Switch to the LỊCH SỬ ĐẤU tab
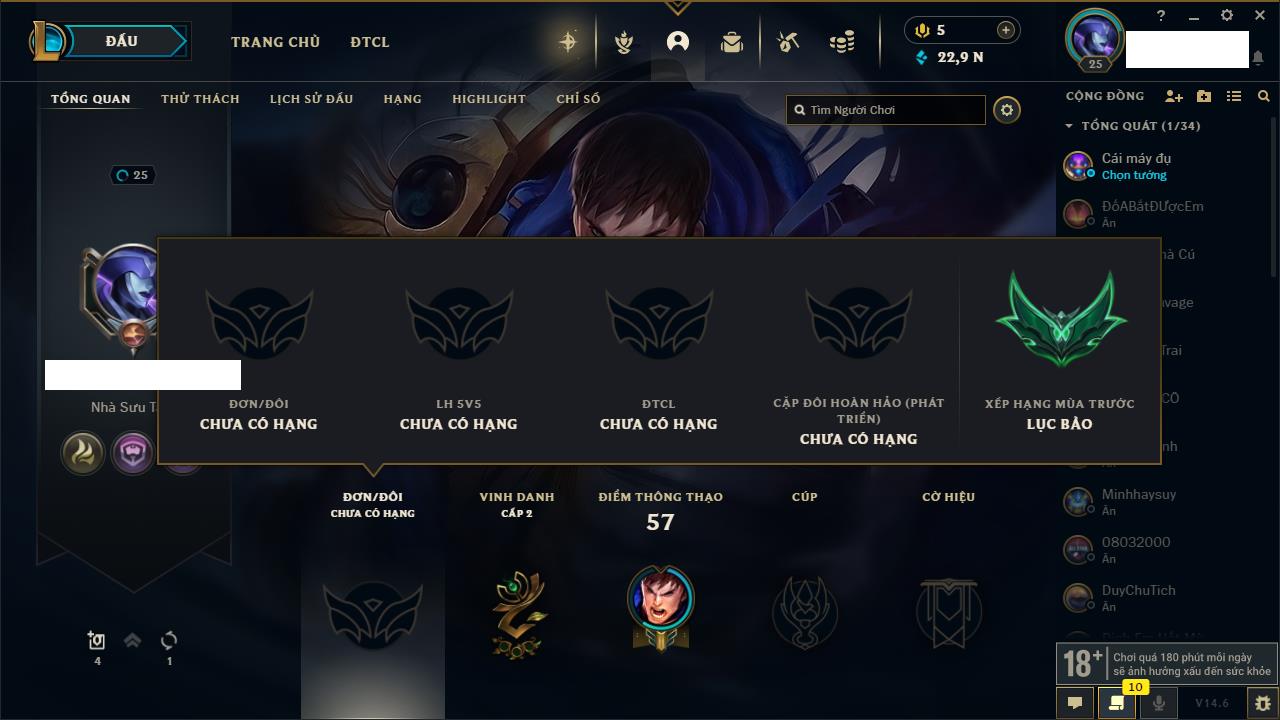 (311, 99)
